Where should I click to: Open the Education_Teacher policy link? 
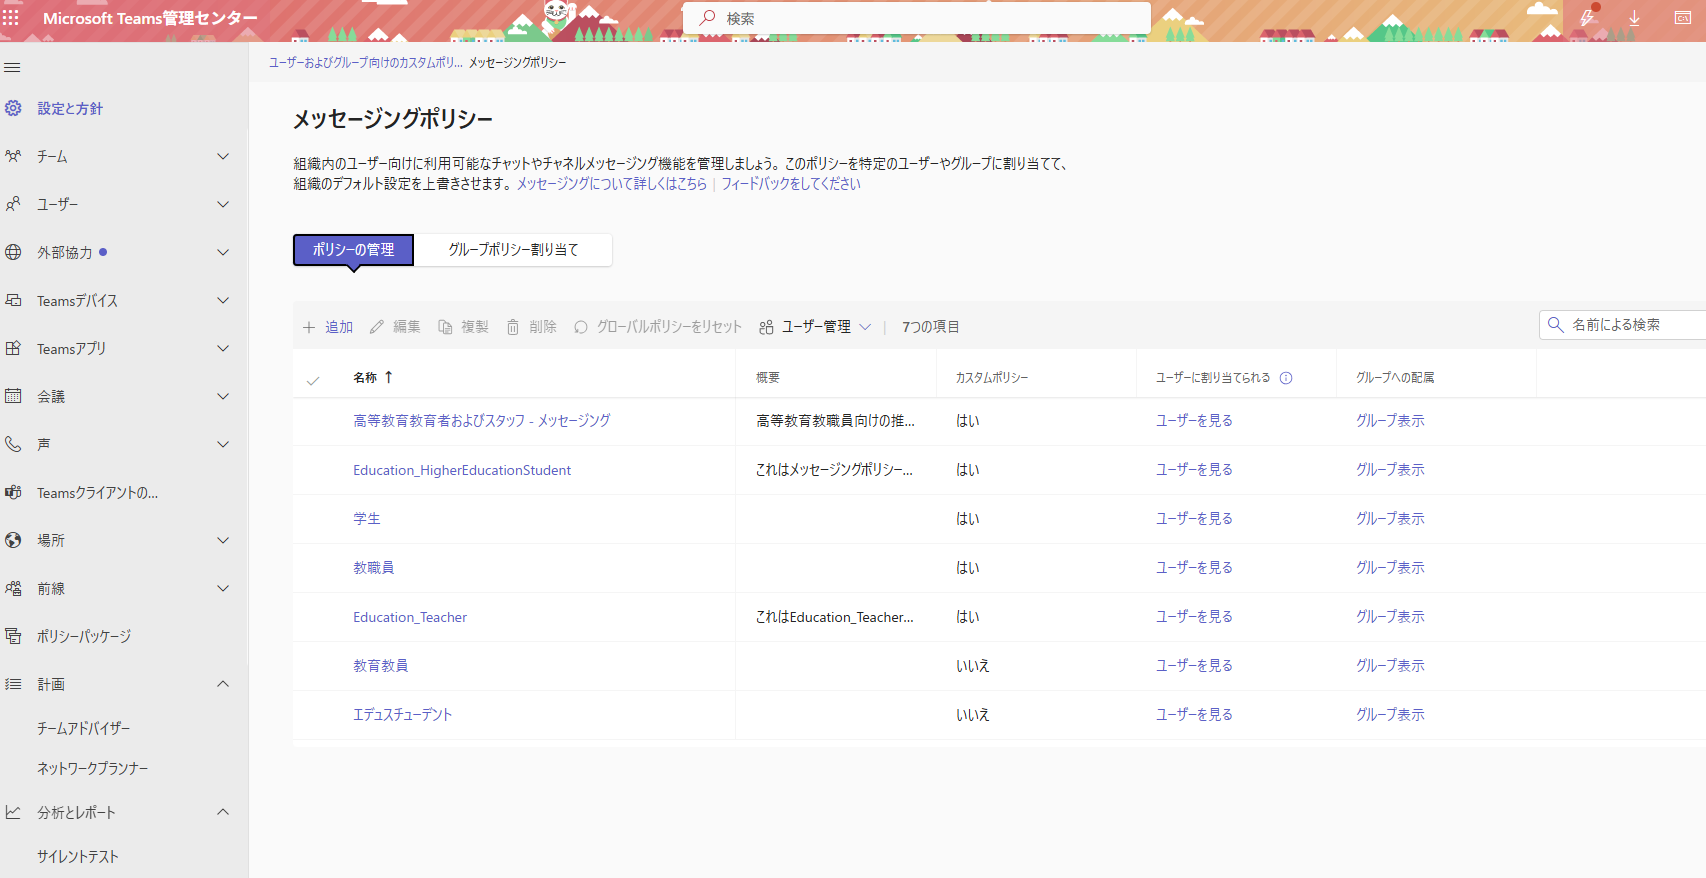[x=410, y=617]
